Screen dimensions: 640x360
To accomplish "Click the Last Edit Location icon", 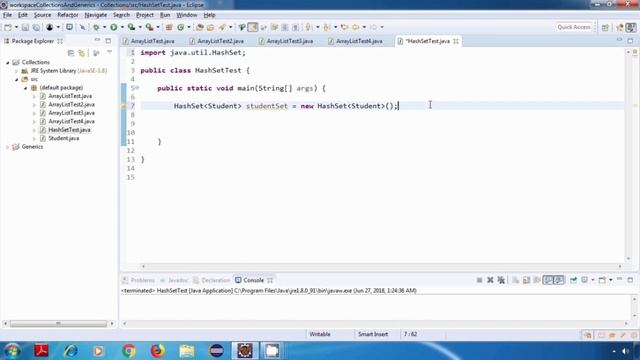I will 345,27.
